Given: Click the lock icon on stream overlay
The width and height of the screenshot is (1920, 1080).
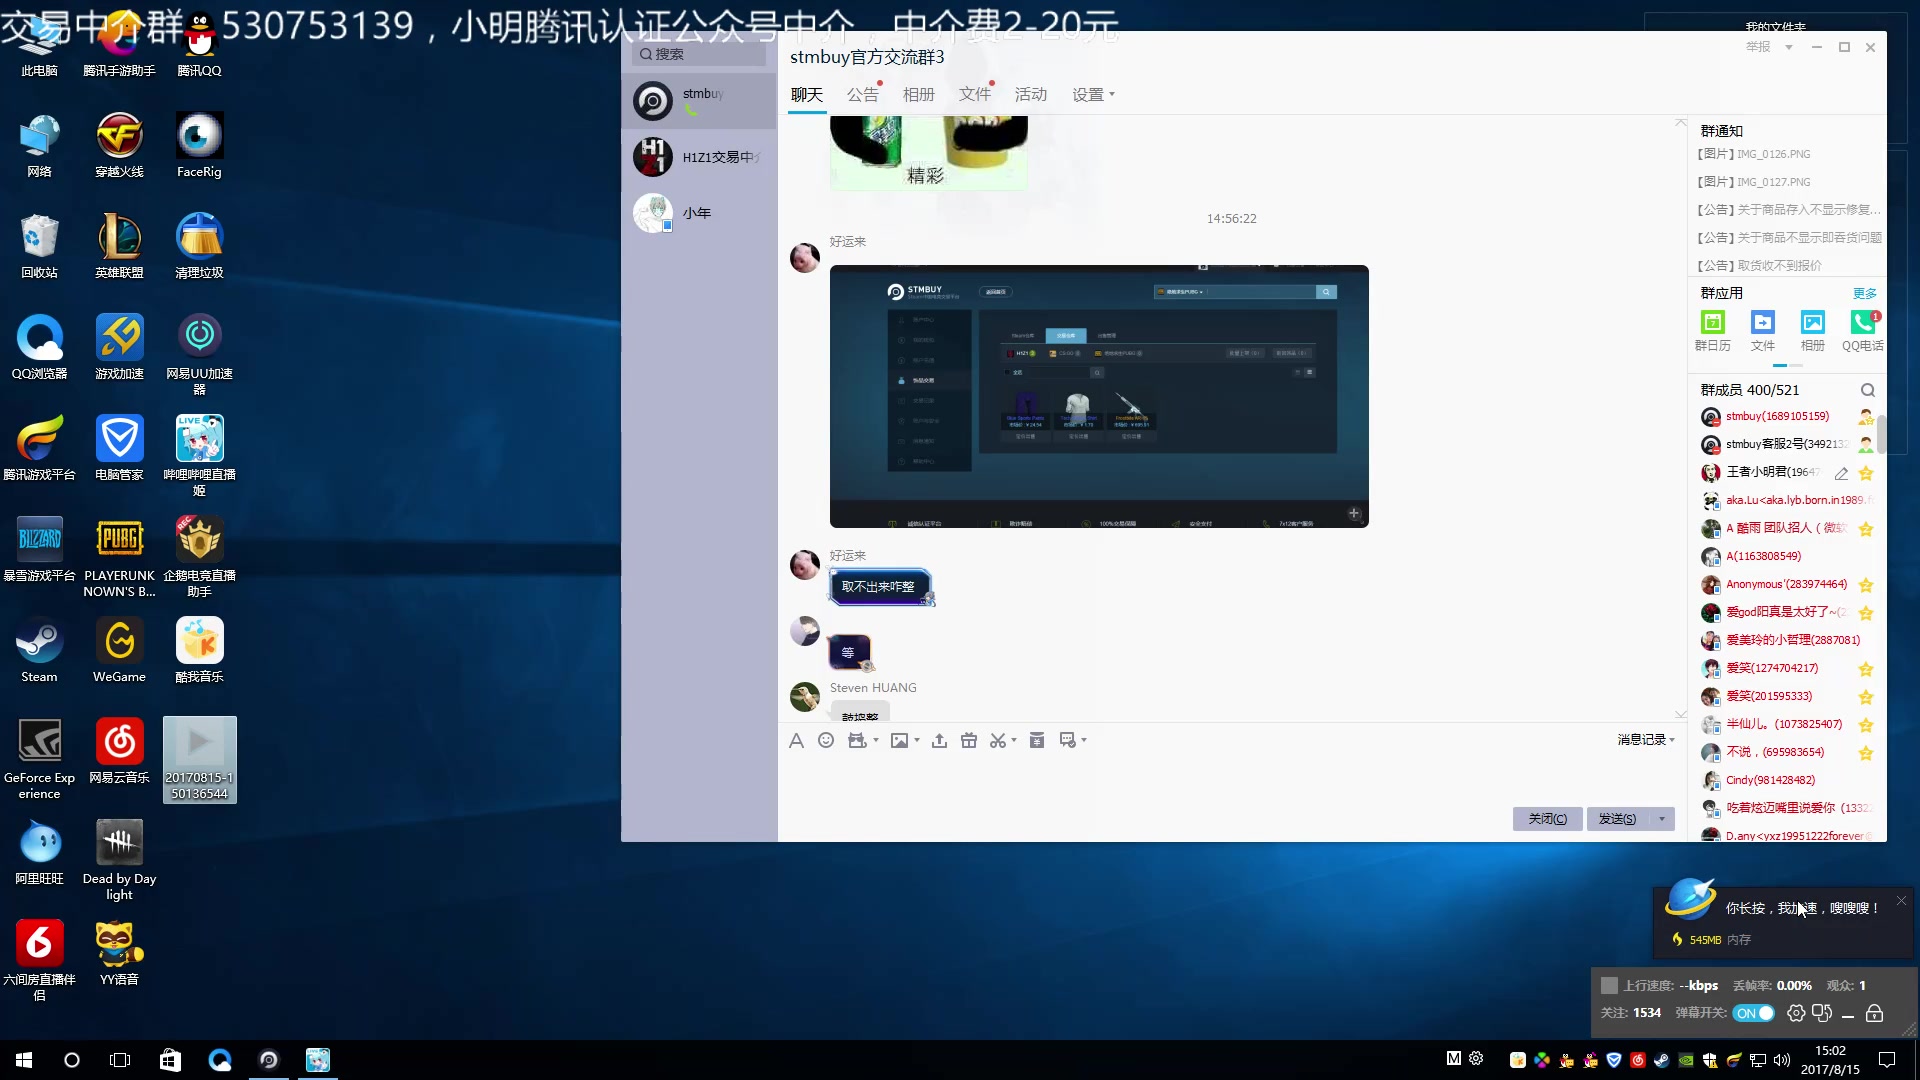Looking at the screenshot, I should [x=1875, y=1013].
